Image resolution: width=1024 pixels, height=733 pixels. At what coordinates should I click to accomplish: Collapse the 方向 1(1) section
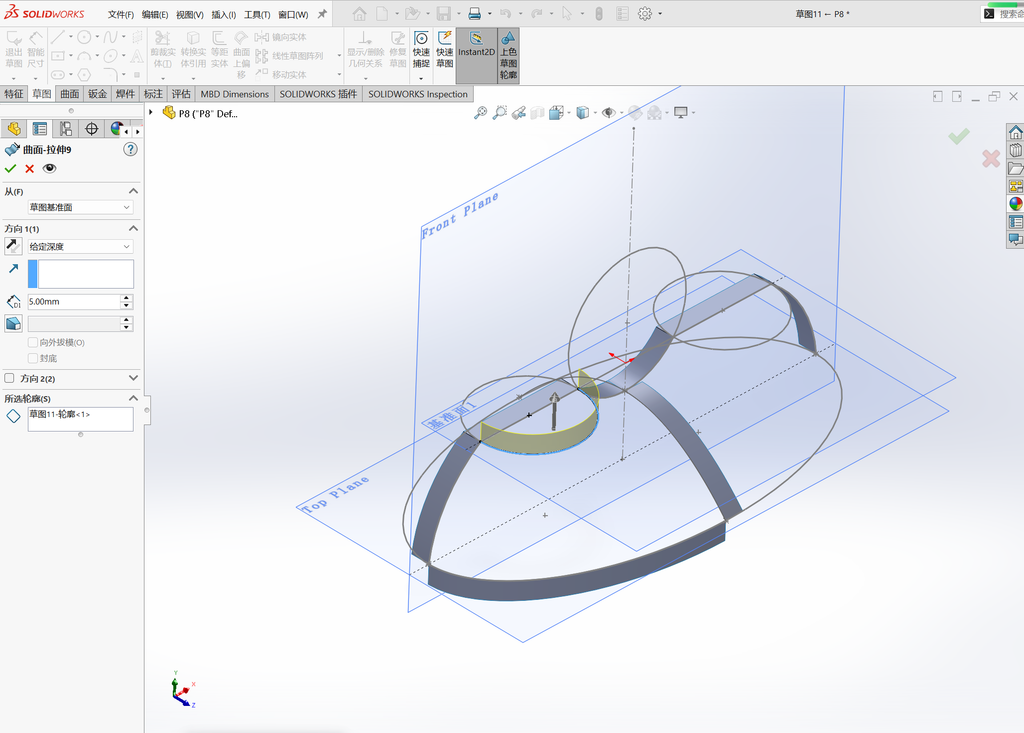133,229
